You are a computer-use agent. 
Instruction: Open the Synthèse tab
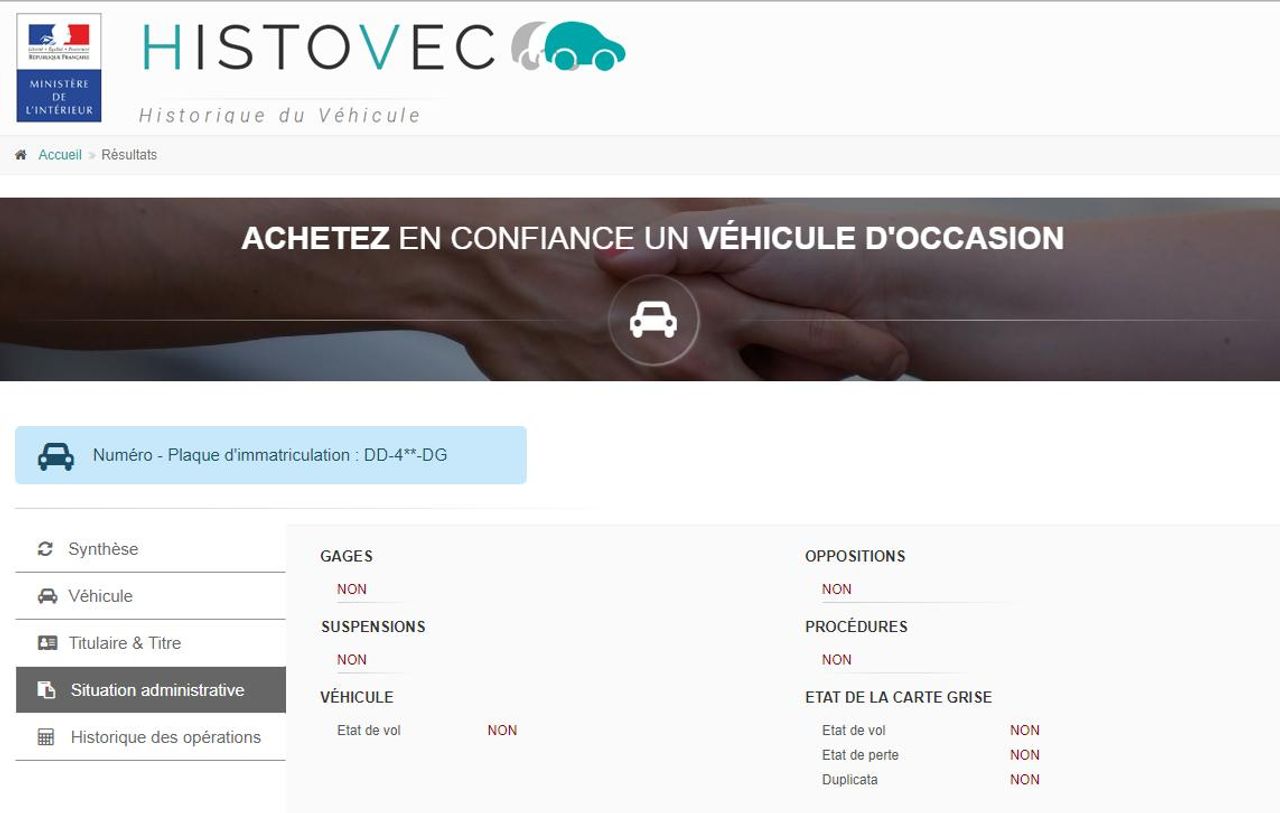(x=103, y=549)
